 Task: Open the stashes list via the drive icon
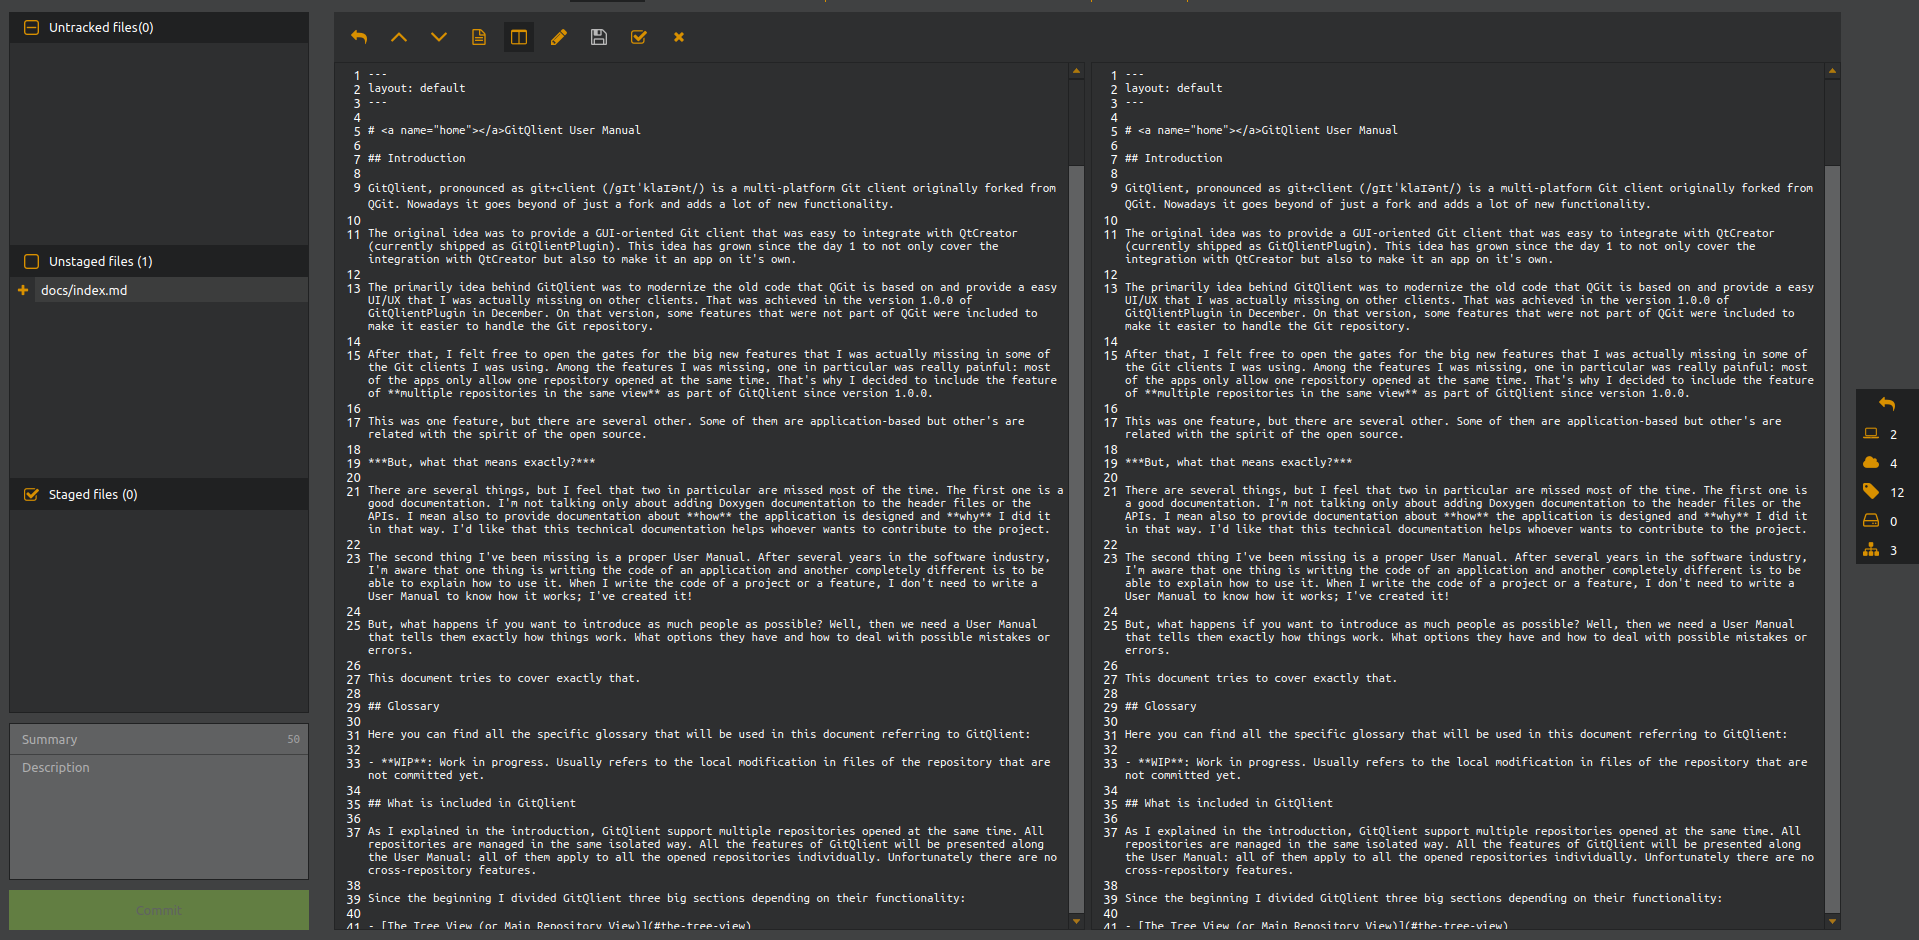click(1871, 520)
